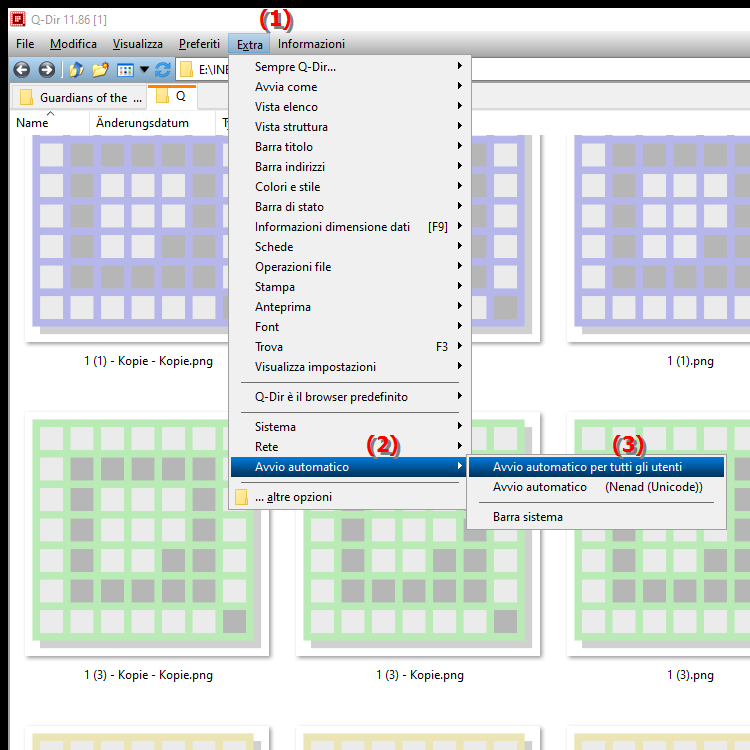Click file name 1 (1) - Kopie - Kopie.png
Viewport: 750px width, 750px height.
[x=148, y=361]
